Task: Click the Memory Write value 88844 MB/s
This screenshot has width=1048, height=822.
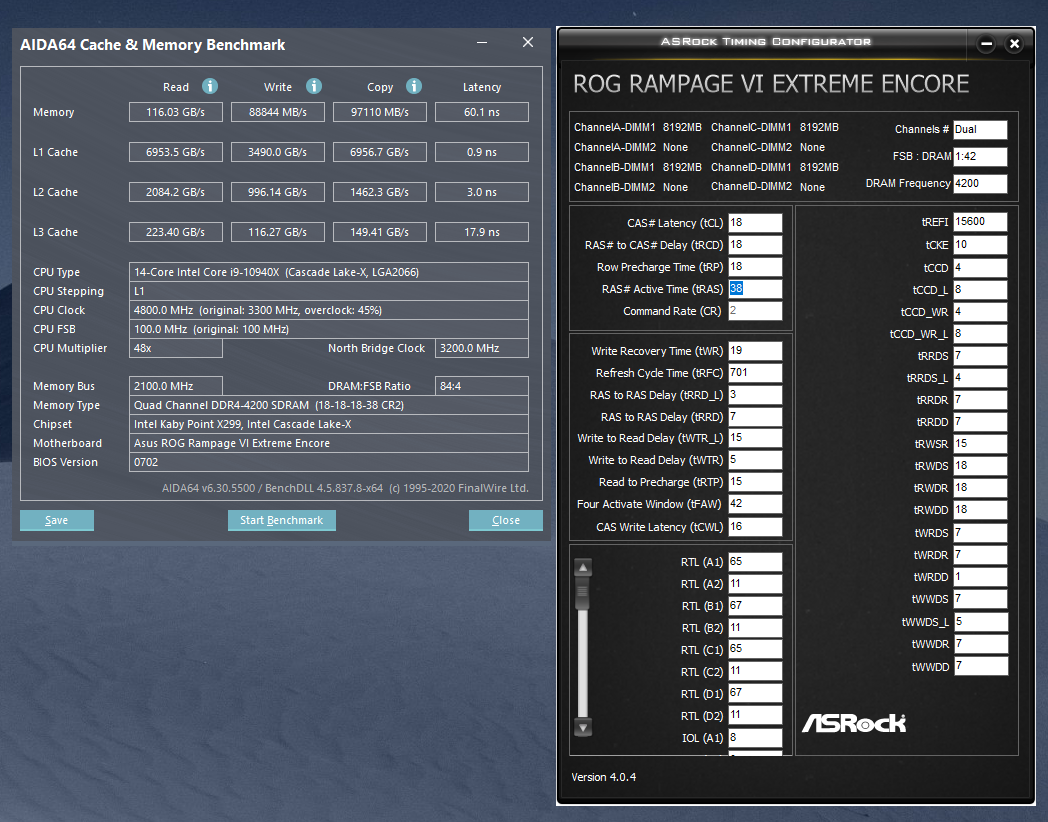Action: [278, 112]
